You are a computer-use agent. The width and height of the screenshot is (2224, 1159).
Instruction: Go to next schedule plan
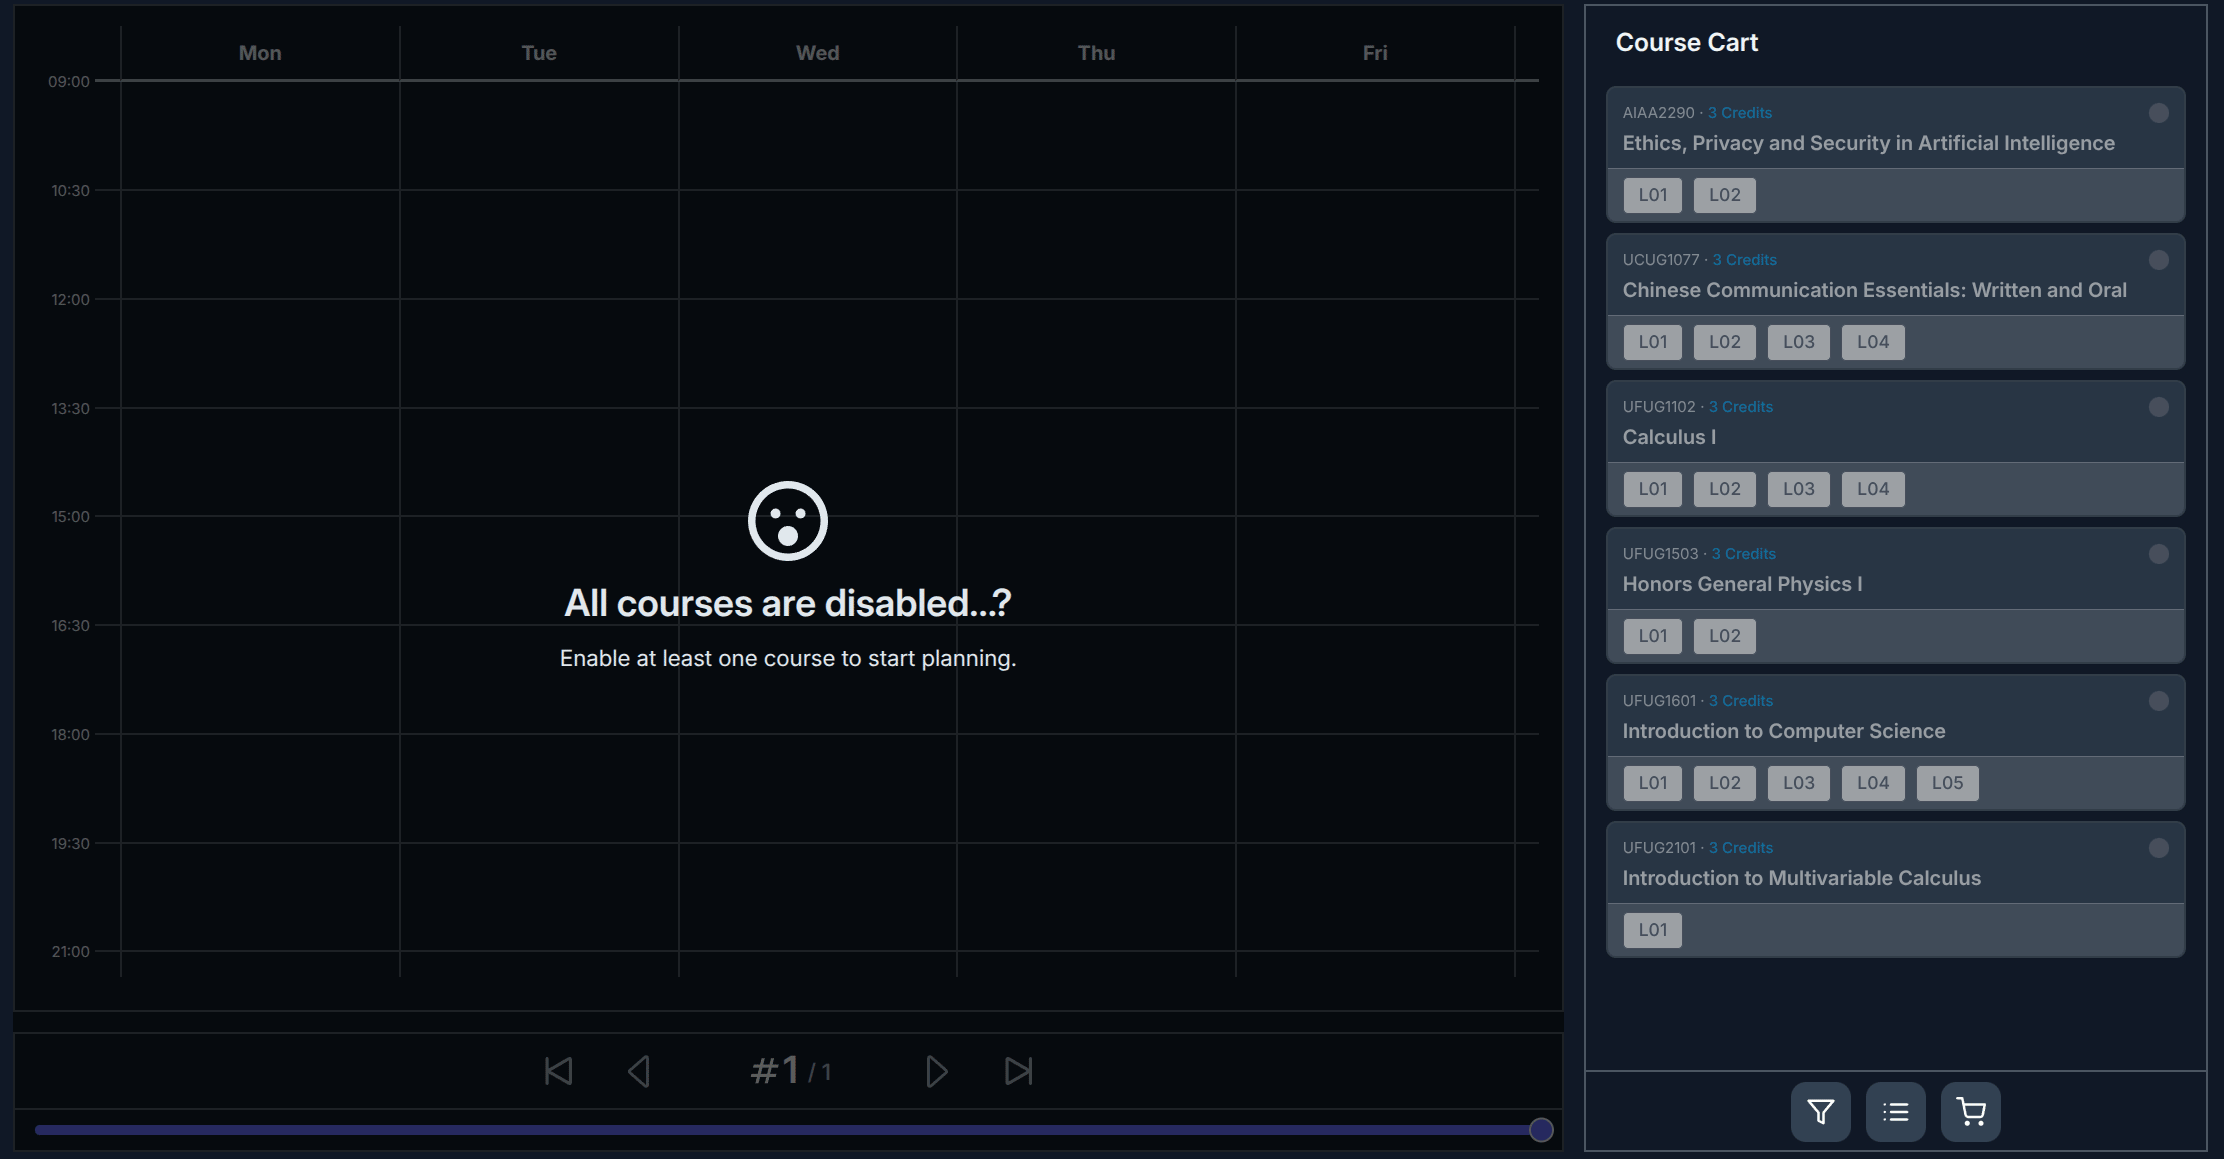[936, 1071]
